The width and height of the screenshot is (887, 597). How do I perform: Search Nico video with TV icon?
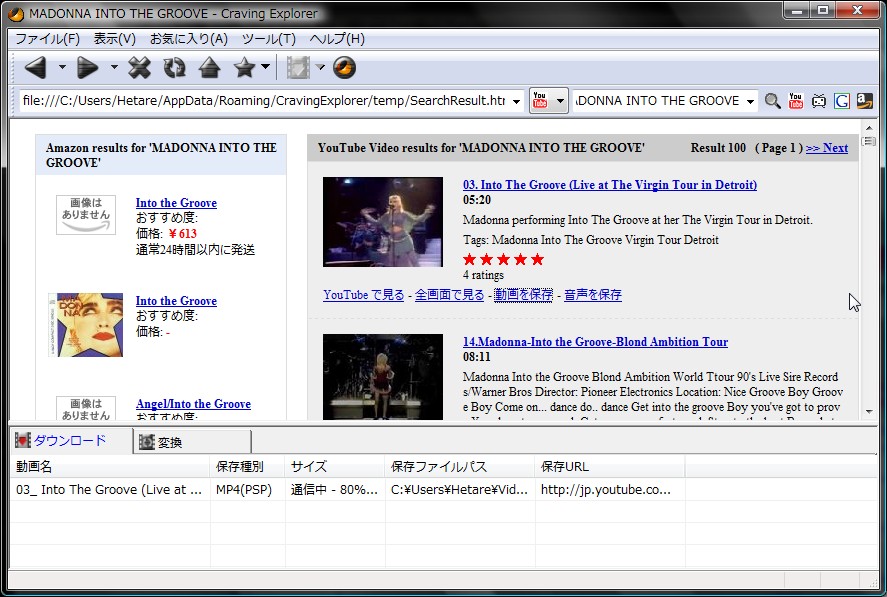coord(819,101)
